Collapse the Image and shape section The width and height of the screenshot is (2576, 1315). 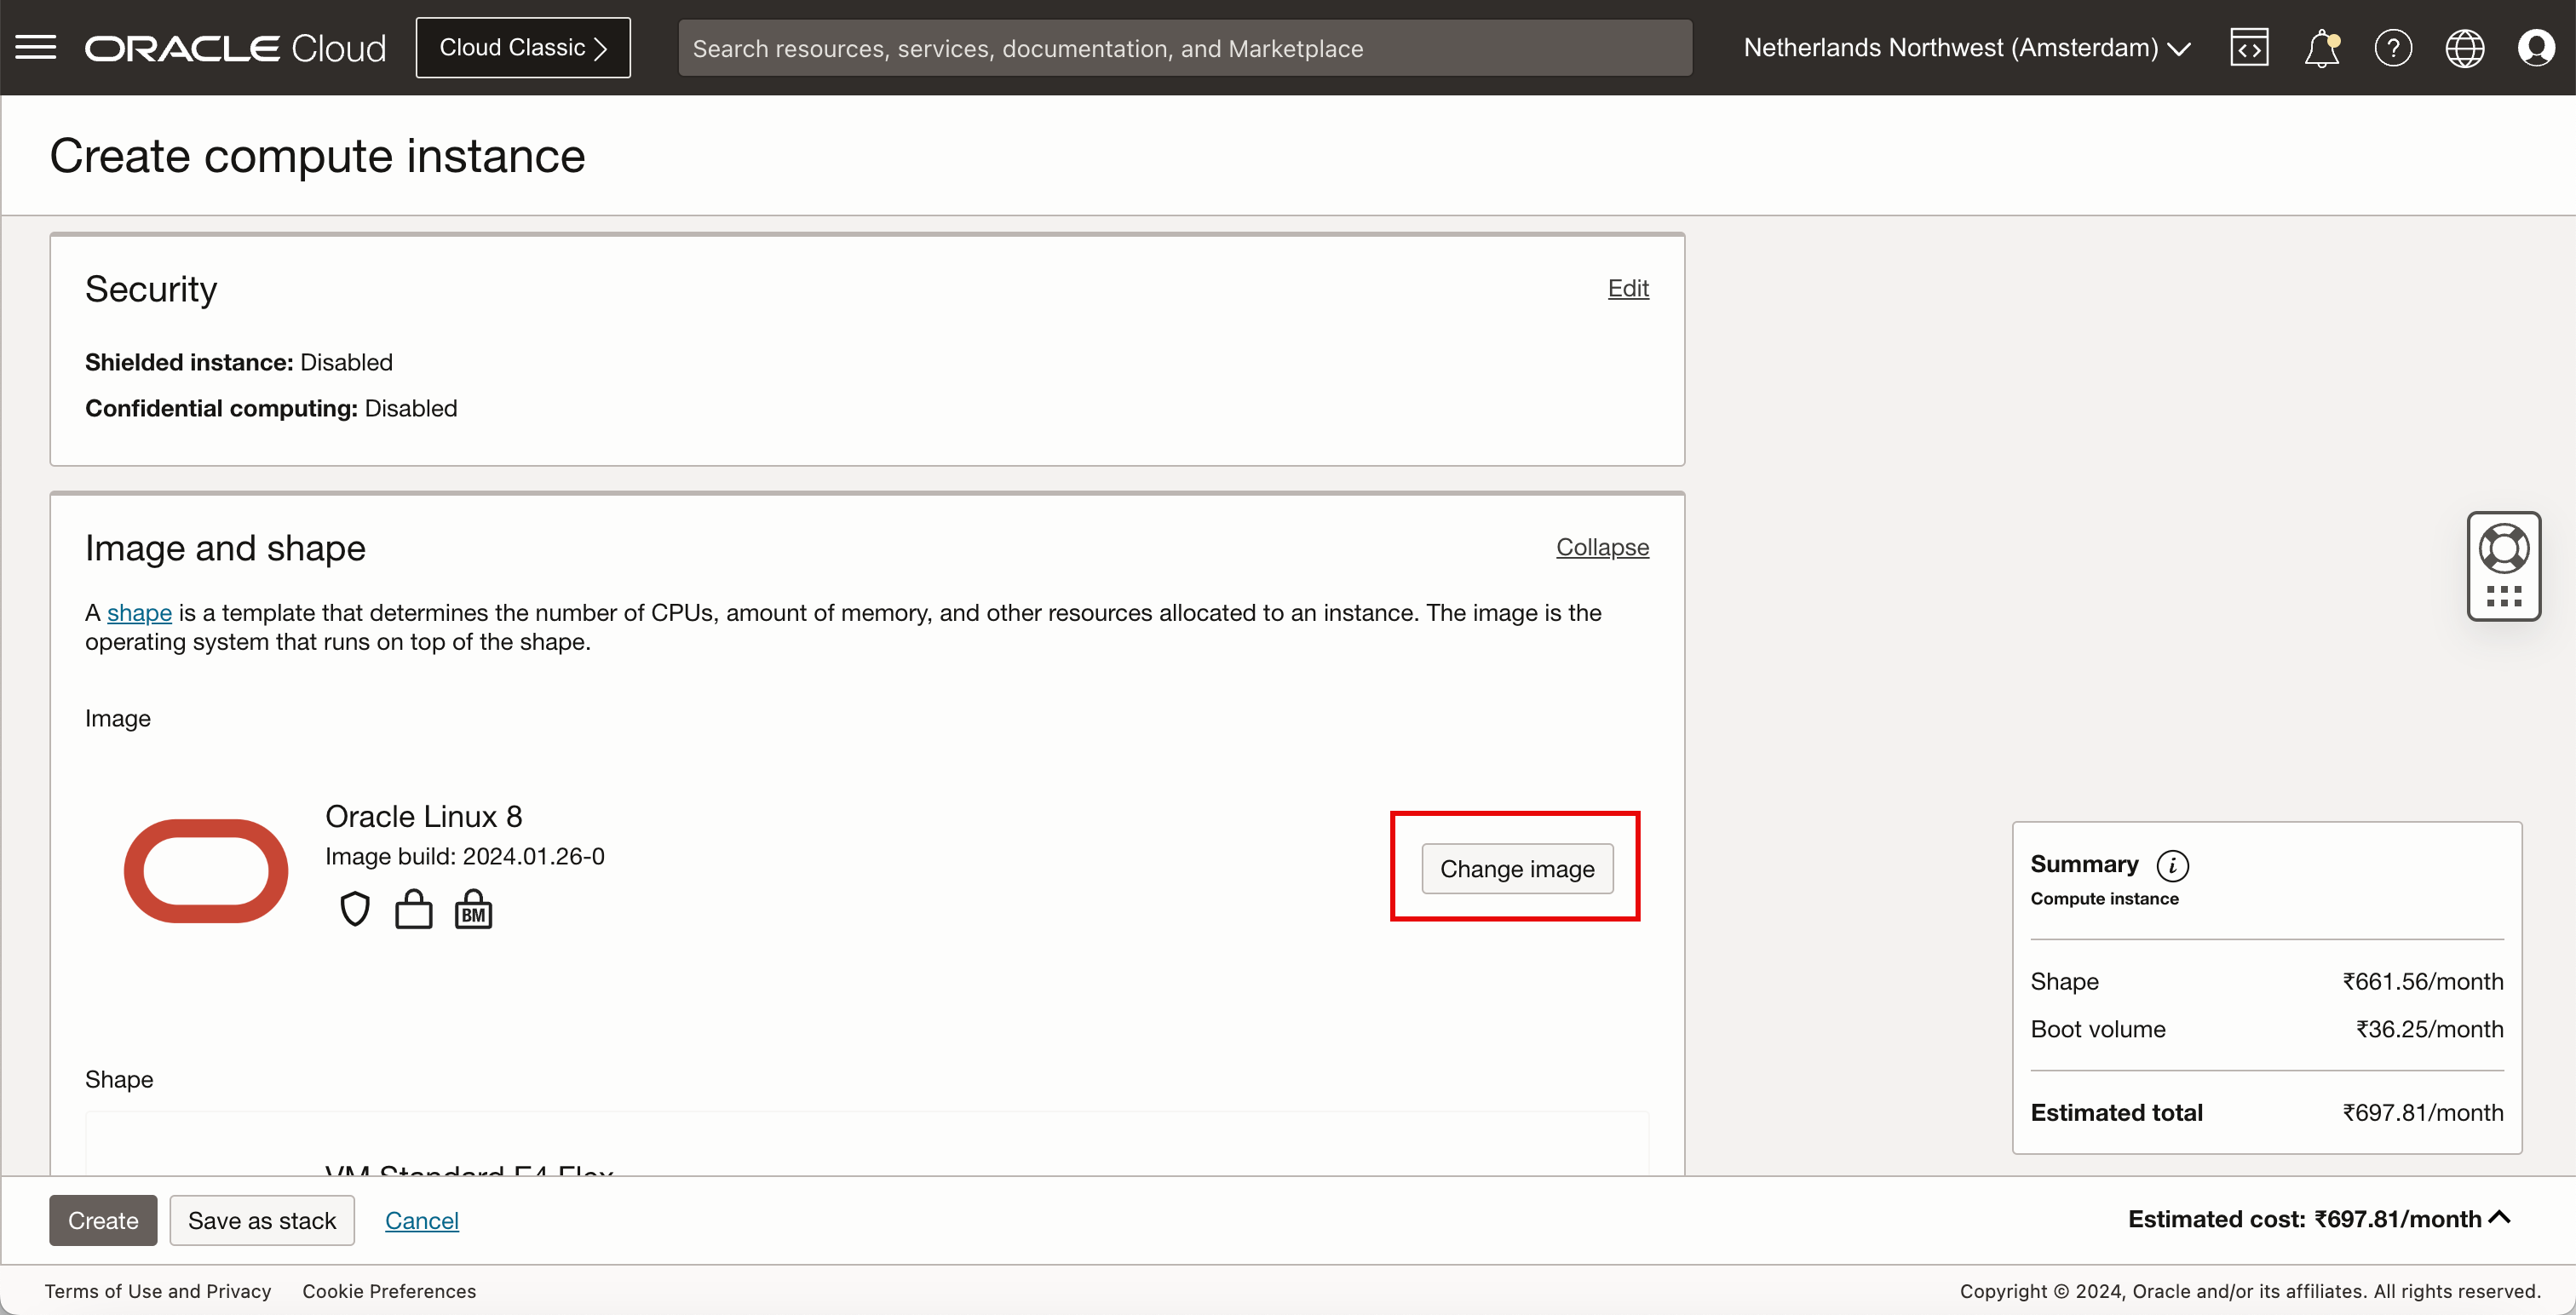click(1602, 547)
